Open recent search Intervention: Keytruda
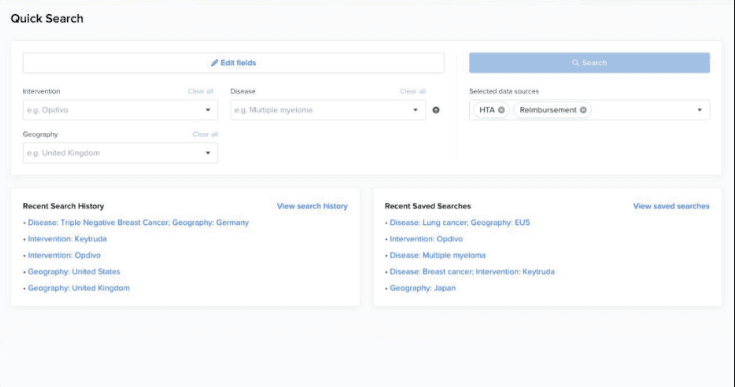The width and height of the screenshot is (735, 387). (x=67, y=239)
